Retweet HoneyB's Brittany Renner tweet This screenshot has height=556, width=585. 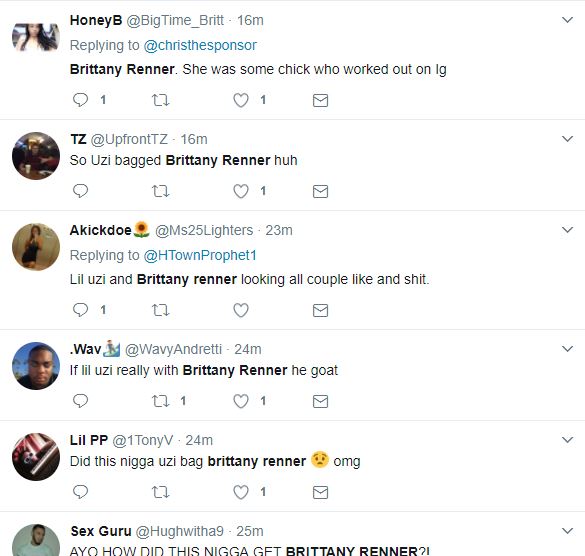[160, 100]
